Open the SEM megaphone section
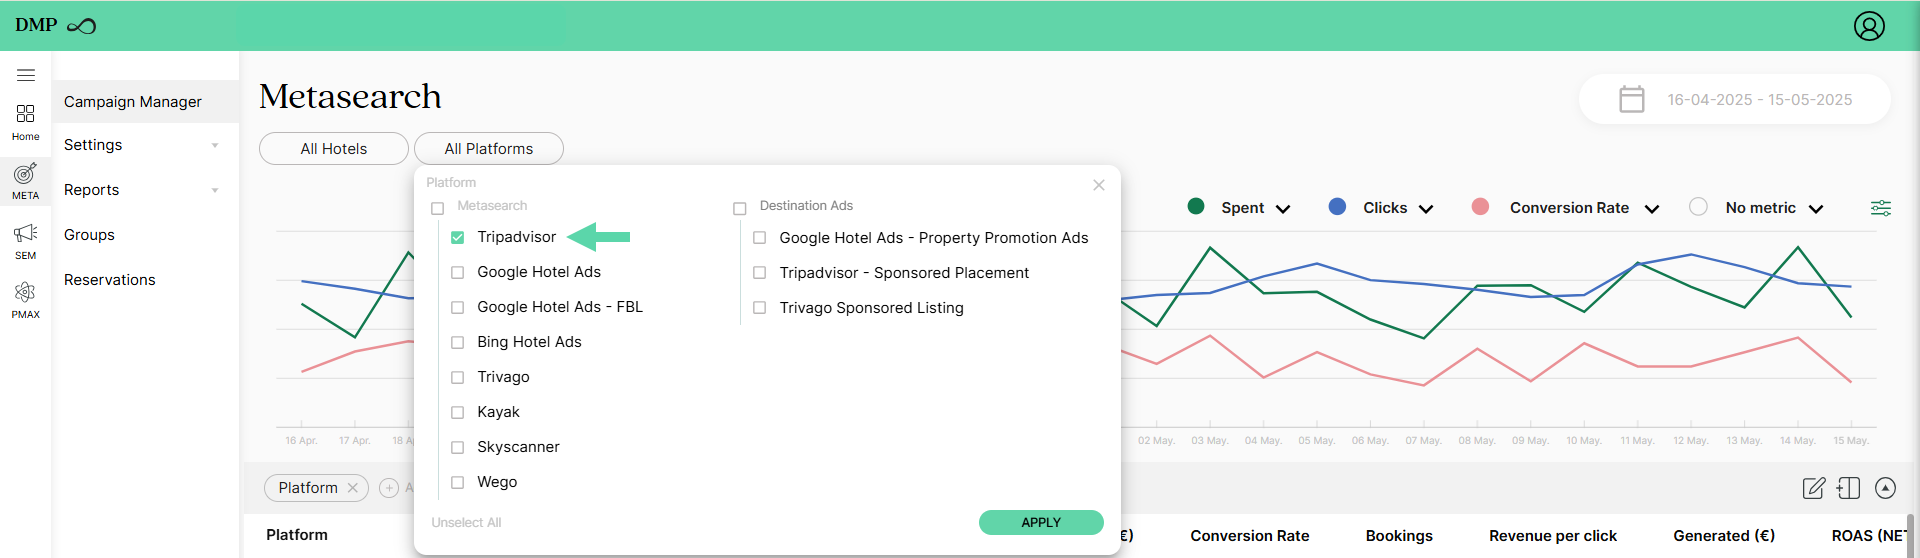Image resolution: width=1920 pixels, height=558 pixels. [x=26, y=241]
